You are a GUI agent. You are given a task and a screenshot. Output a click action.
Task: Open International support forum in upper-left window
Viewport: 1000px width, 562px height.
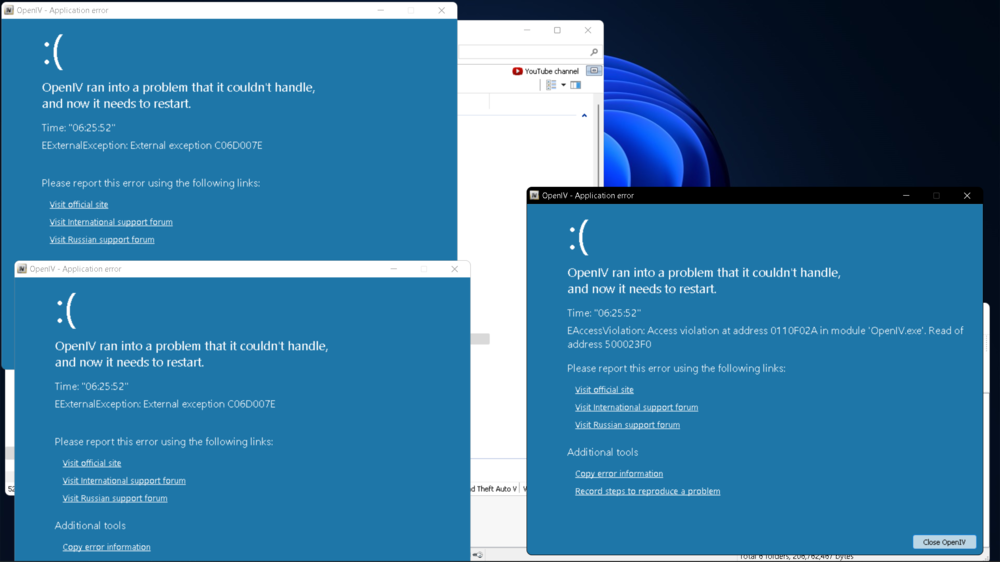click(x=111, y=223)
